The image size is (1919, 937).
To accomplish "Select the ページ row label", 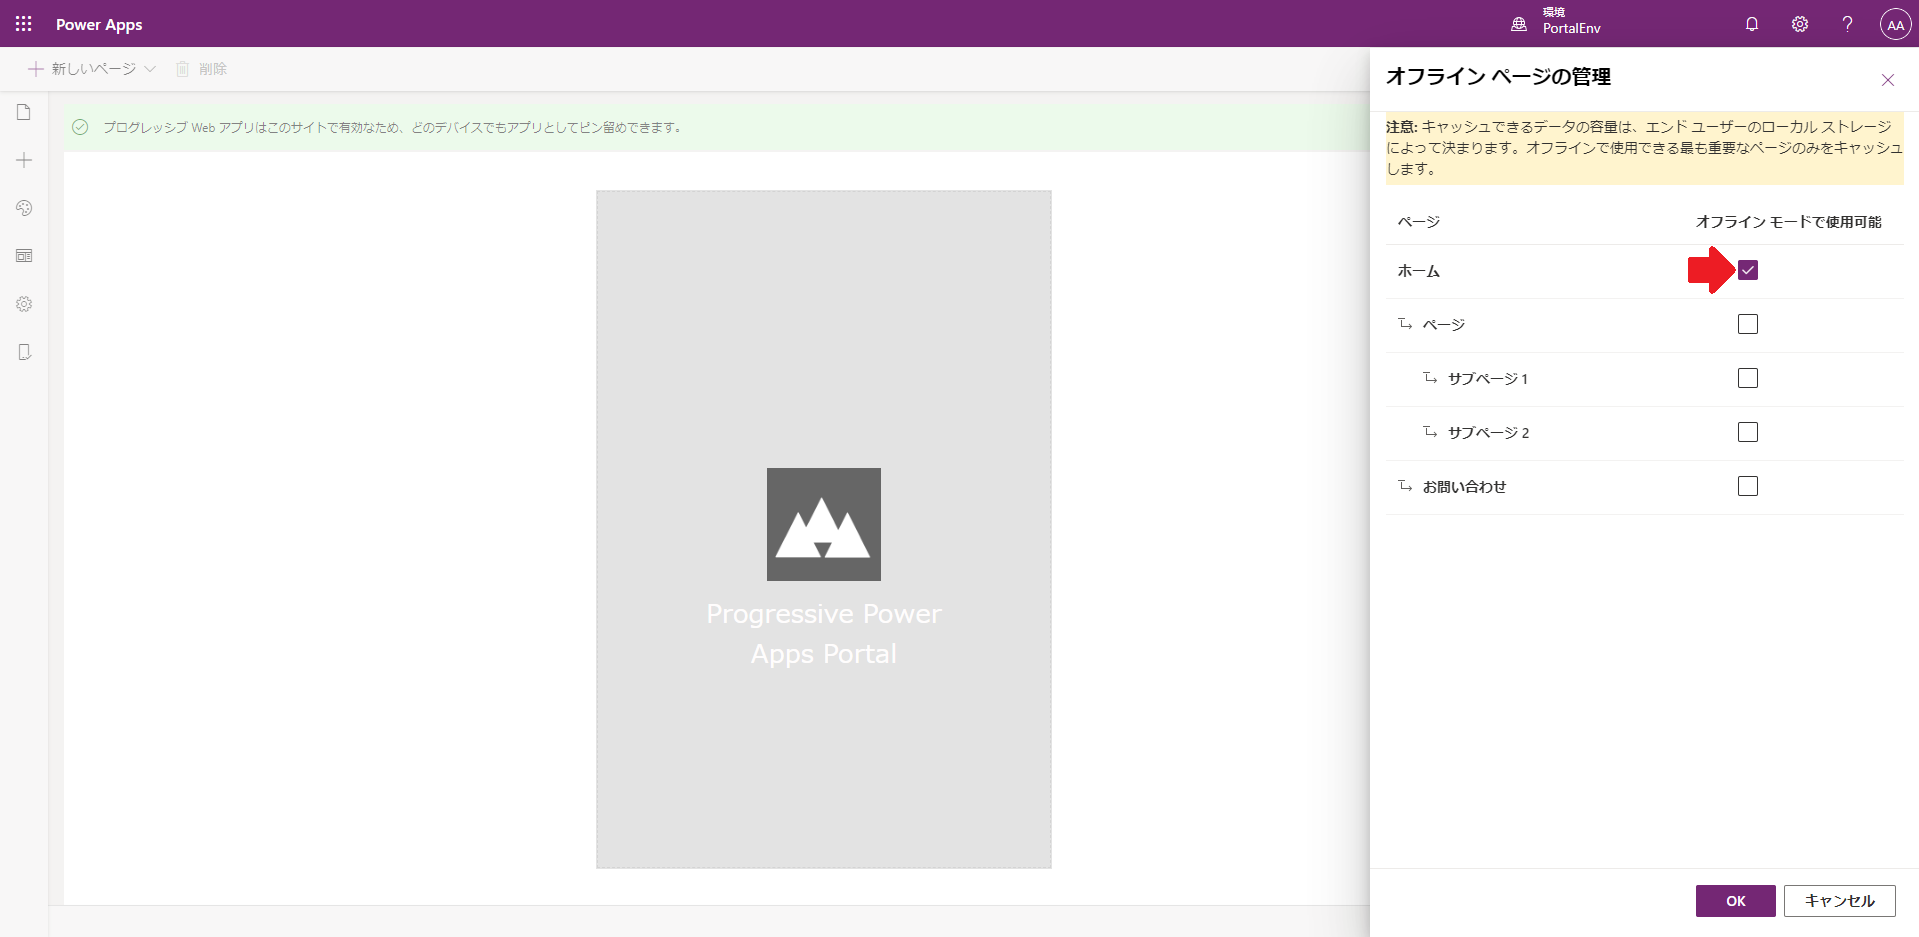I will pos(1443,325).
